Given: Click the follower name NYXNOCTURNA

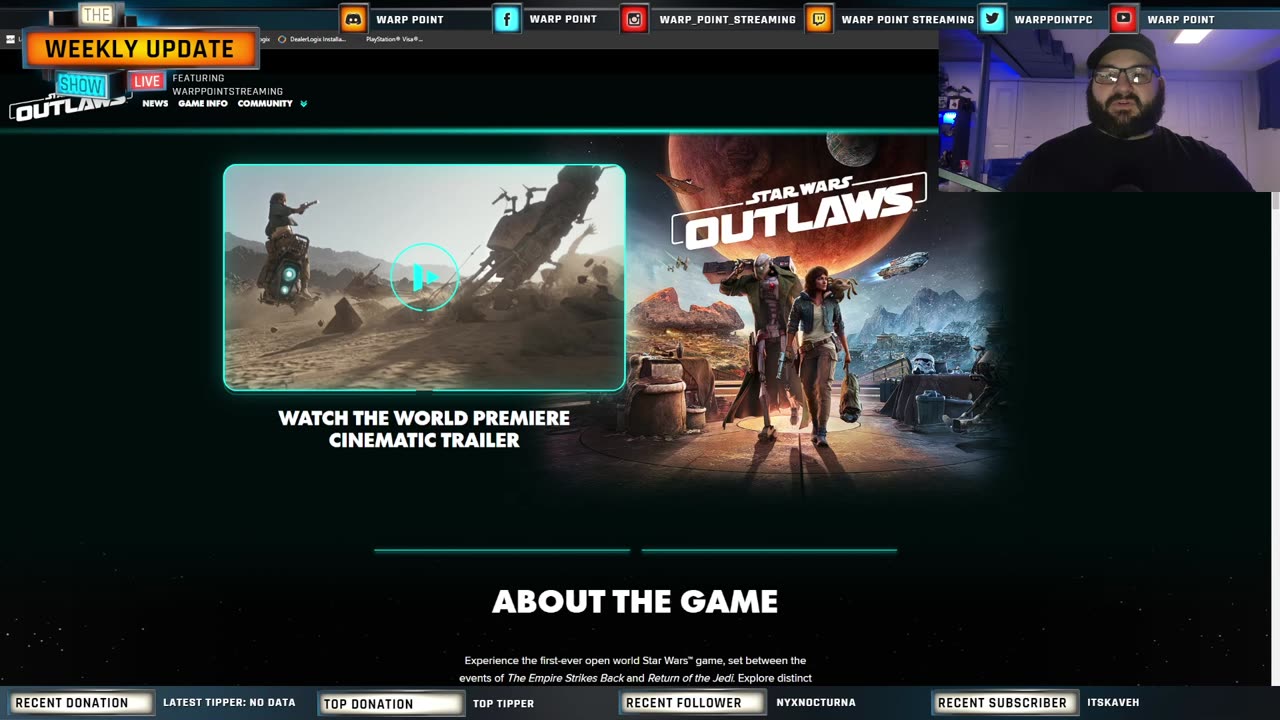Looking at the screenshot, I should pyautogui.click(x=815, y=703).
